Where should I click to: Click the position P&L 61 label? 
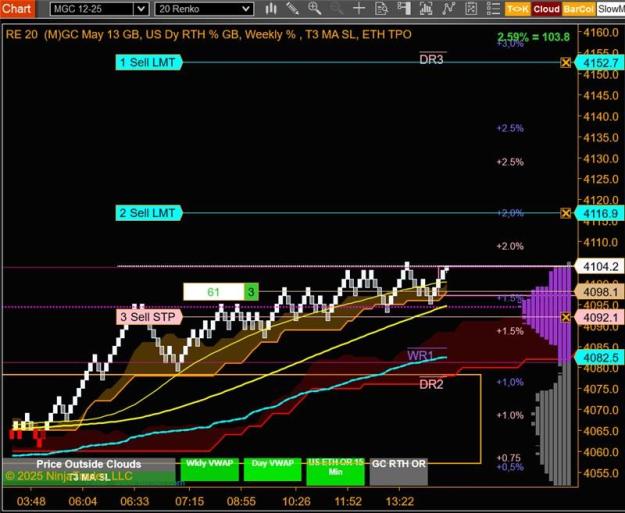coord(214,292)
